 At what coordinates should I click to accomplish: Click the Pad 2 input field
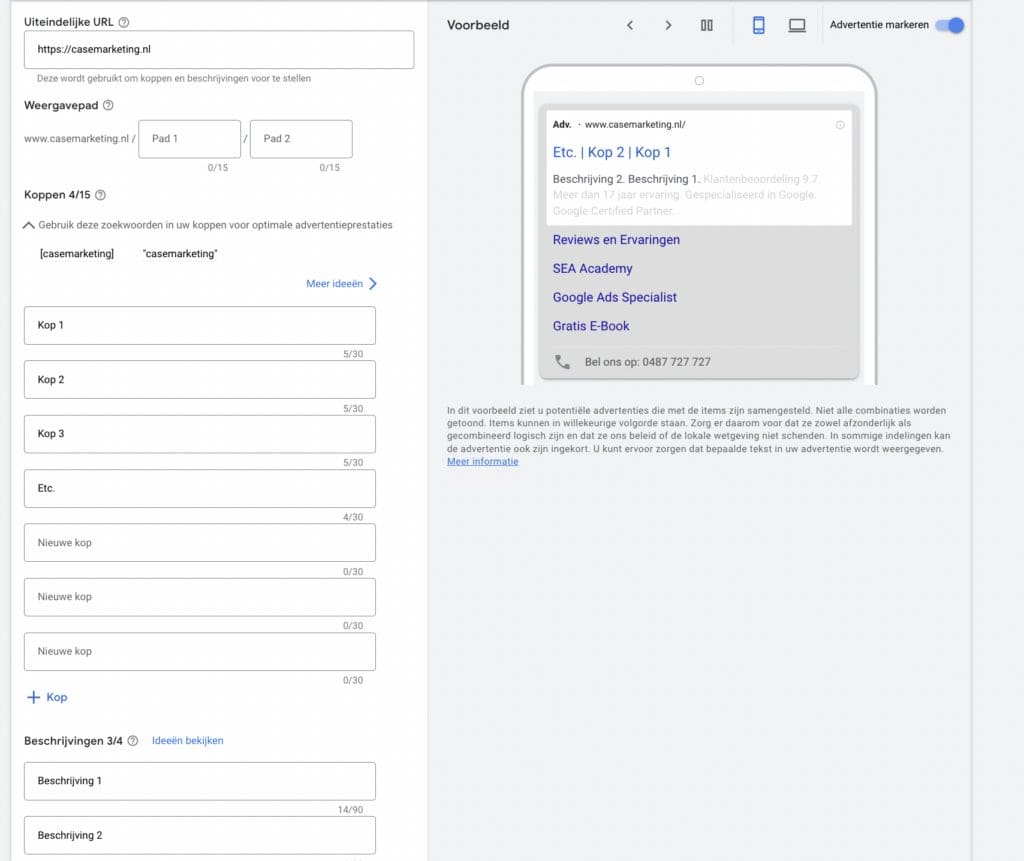[x=301, y=138]
